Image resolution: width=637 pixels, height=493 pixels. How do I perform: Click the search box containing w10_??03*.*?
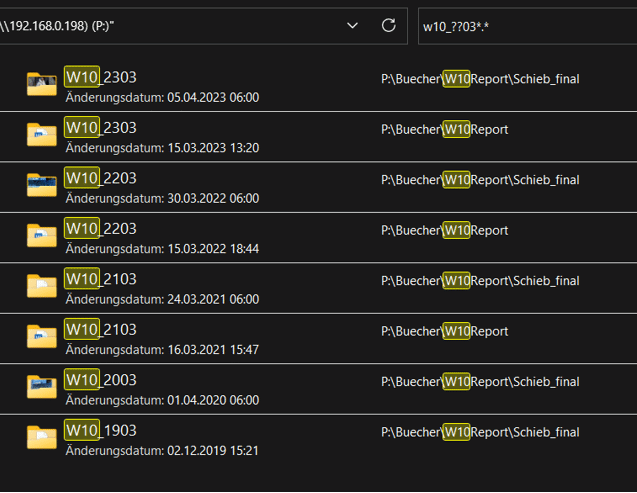click(x=525, y=26)
